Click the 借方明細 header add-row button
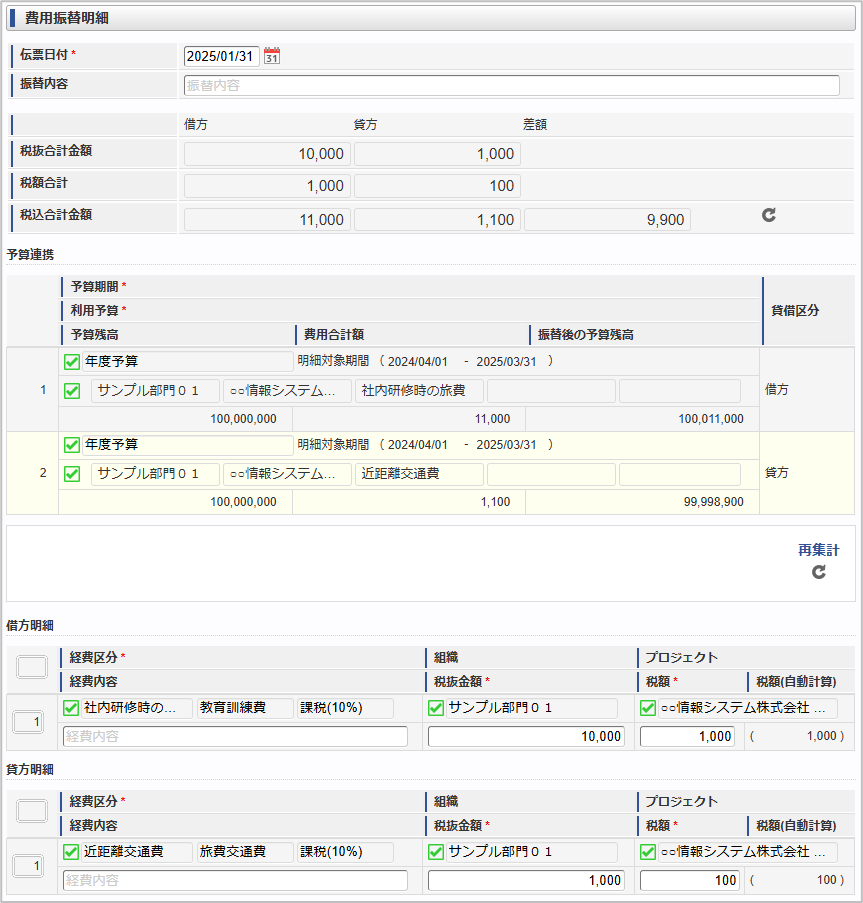The height and width of the screenshot is (903, 863). coord(32,668)
